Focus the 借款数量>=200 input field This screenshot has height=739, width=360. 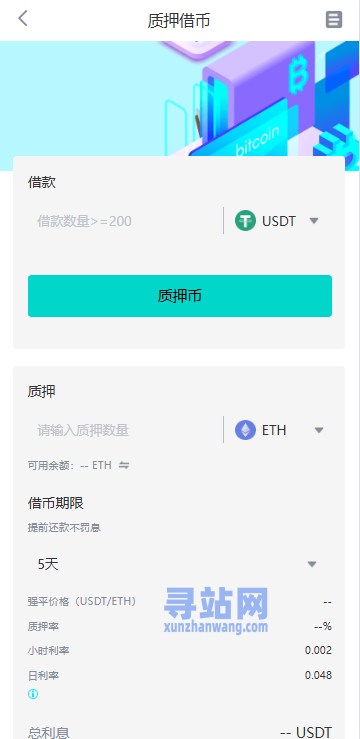125,221
